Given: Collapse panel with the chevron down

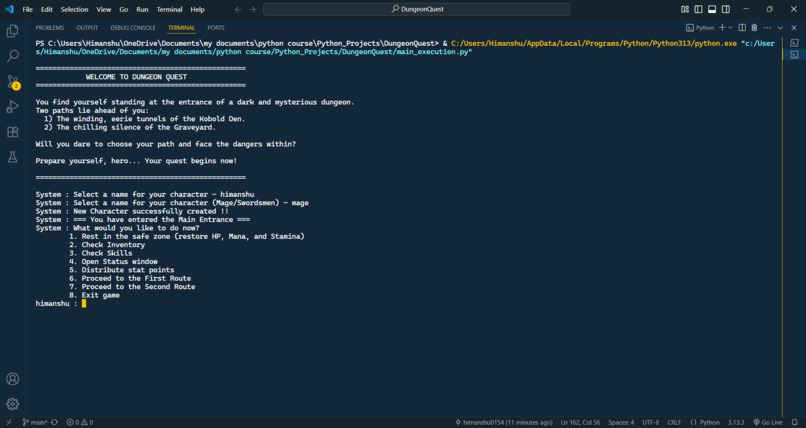Looking at the screenshot, I should coord(780,28).
